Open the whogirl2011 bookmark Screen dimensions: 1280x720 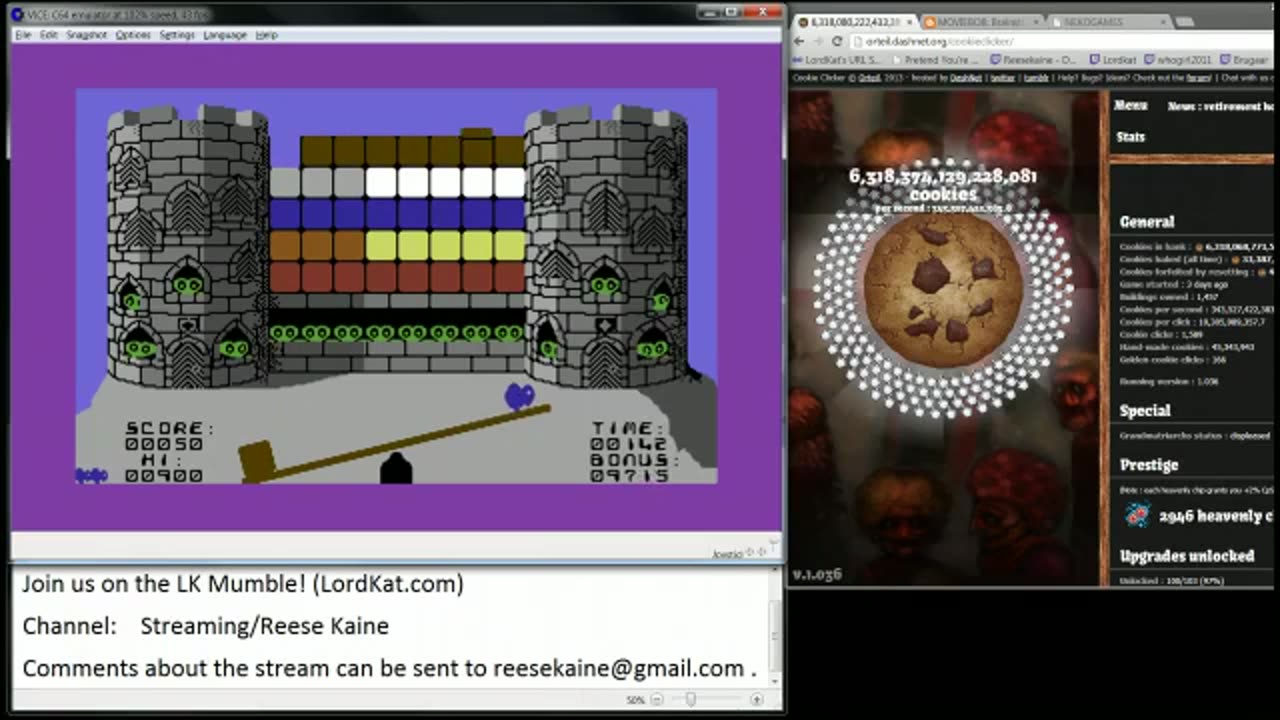coord(1176,60)
